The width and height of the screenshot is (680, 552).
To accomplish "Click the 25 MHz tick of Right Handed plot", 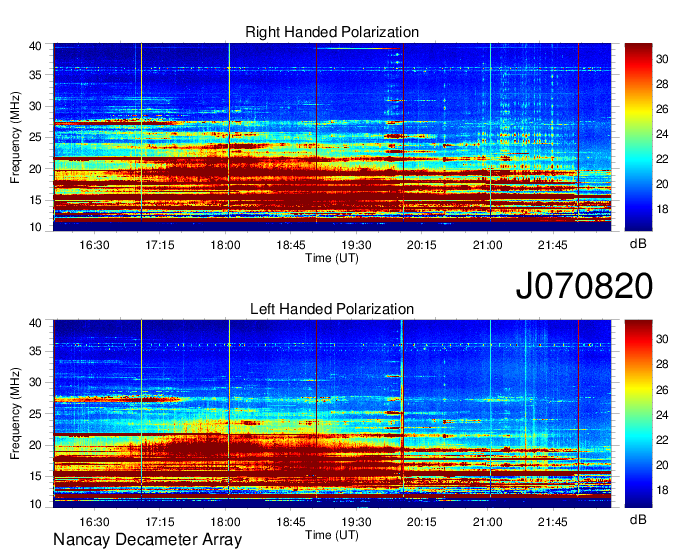I will tap(35, 137).
